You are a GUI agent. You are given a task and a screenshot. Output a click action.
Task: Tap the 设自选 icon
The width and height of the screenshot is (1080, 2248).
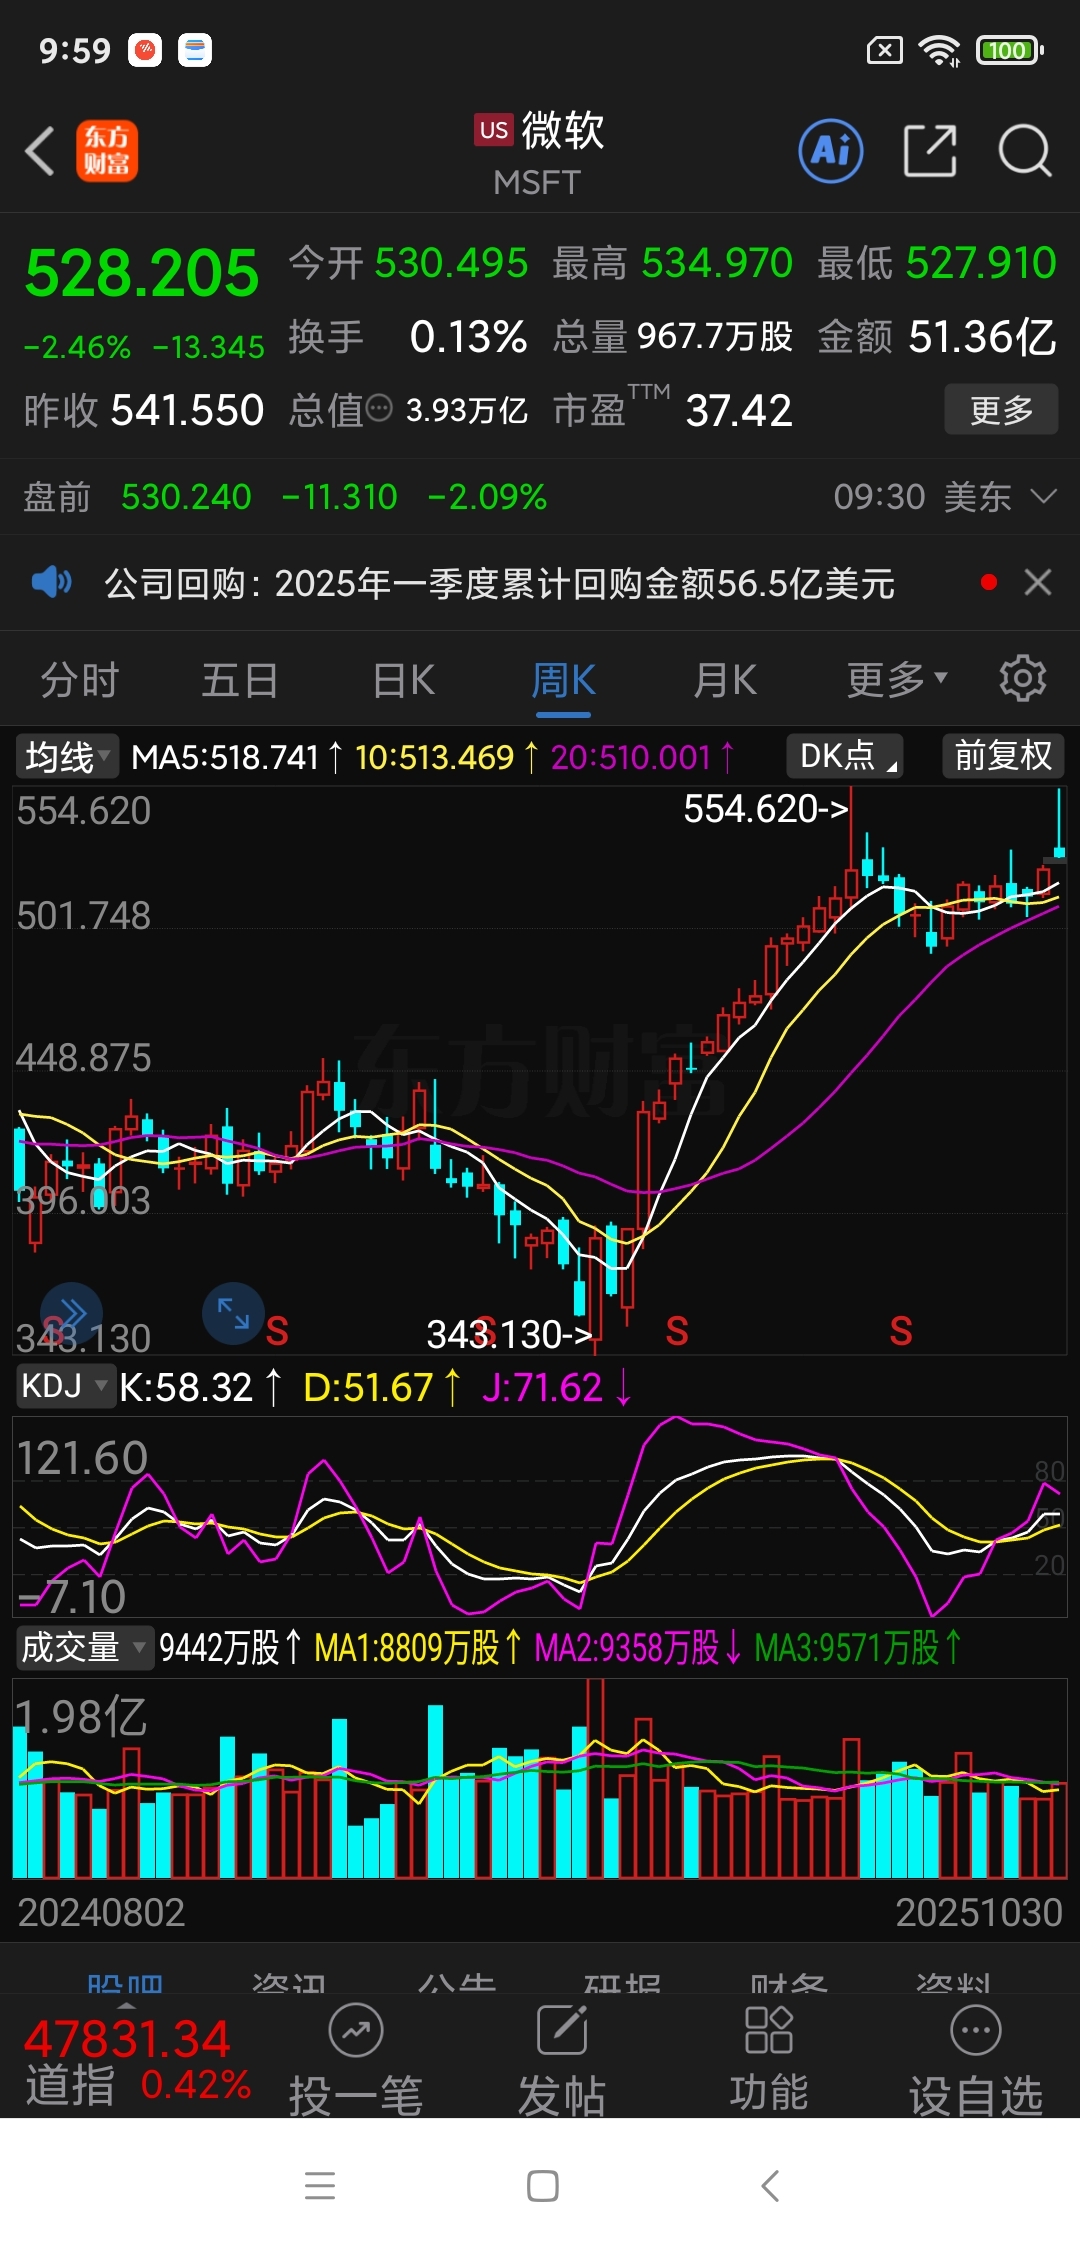(x=976, y=2062)
